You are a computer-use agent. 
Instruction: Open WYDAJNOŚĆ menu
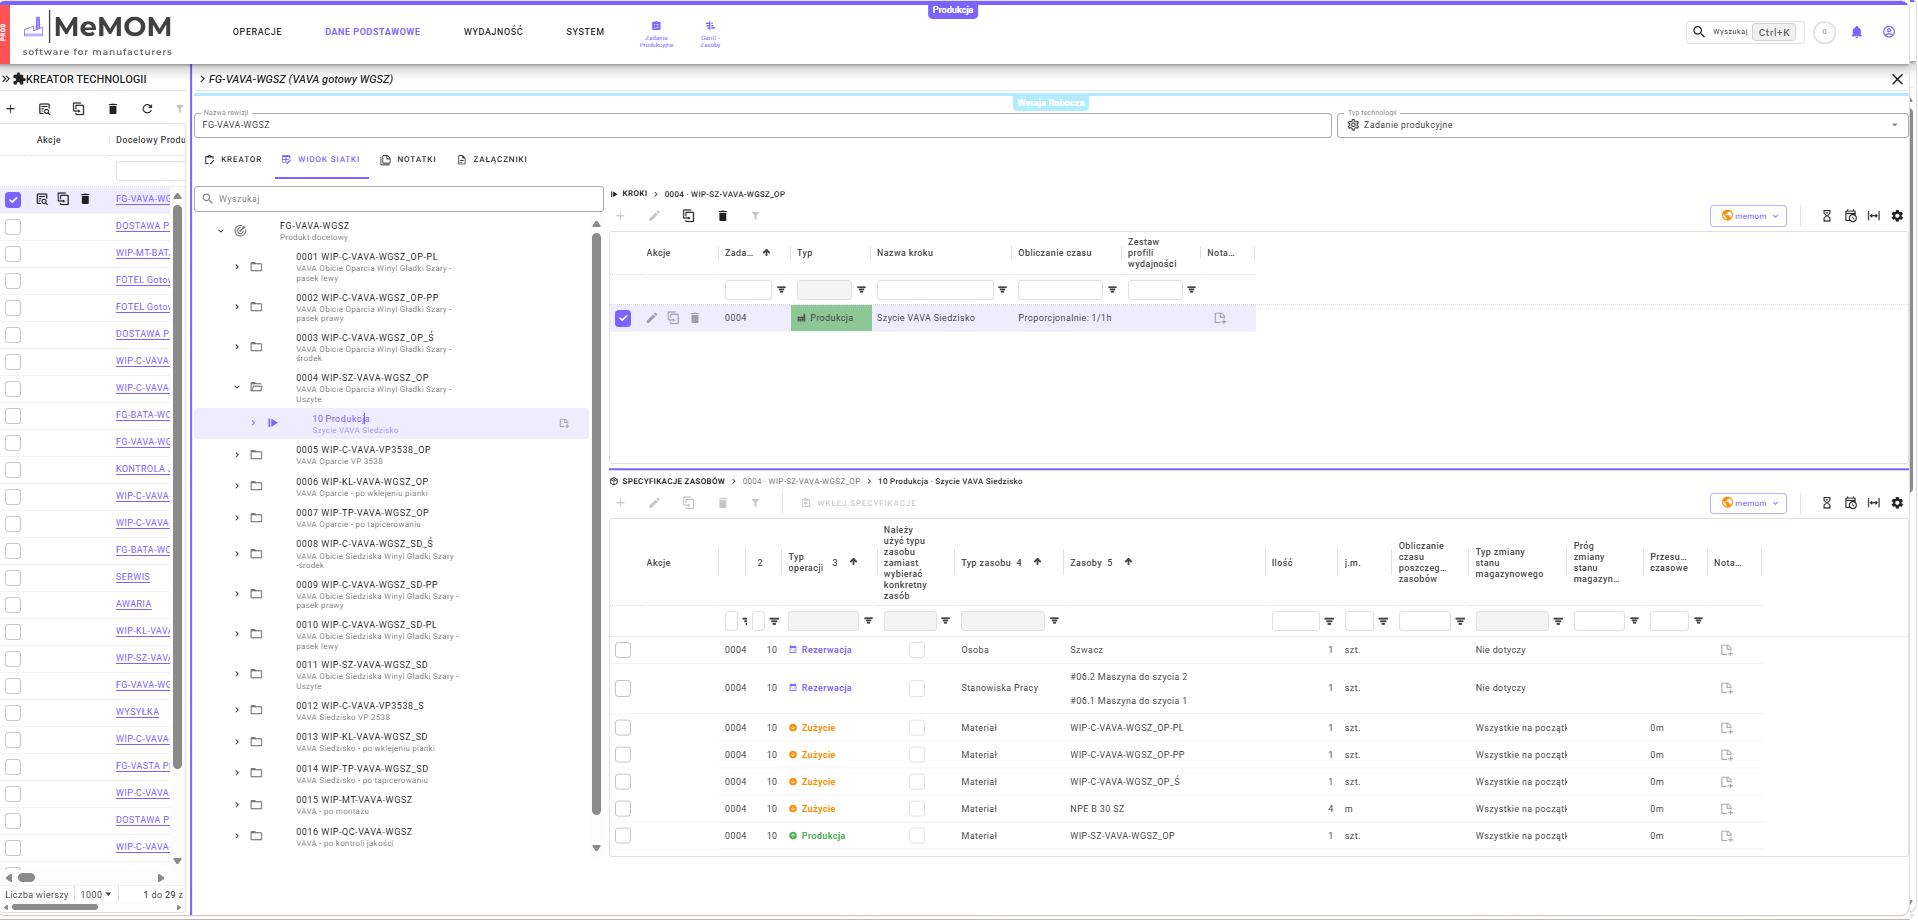click(x=493, y=32)
